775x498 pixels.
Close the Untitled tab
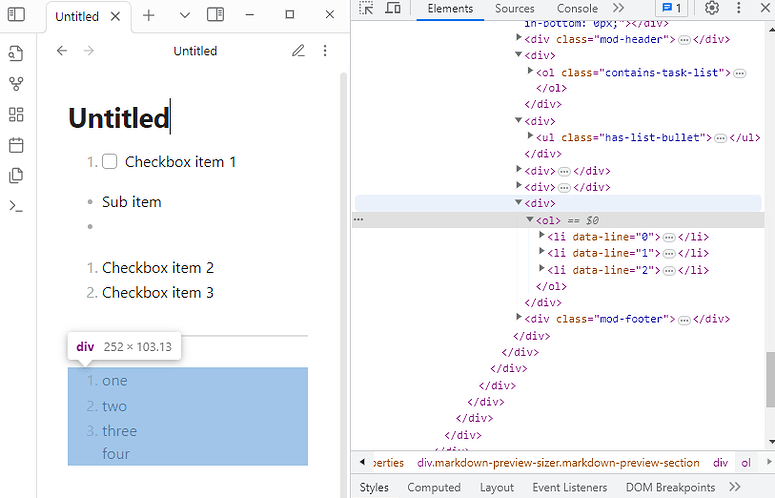coord(115,16)
